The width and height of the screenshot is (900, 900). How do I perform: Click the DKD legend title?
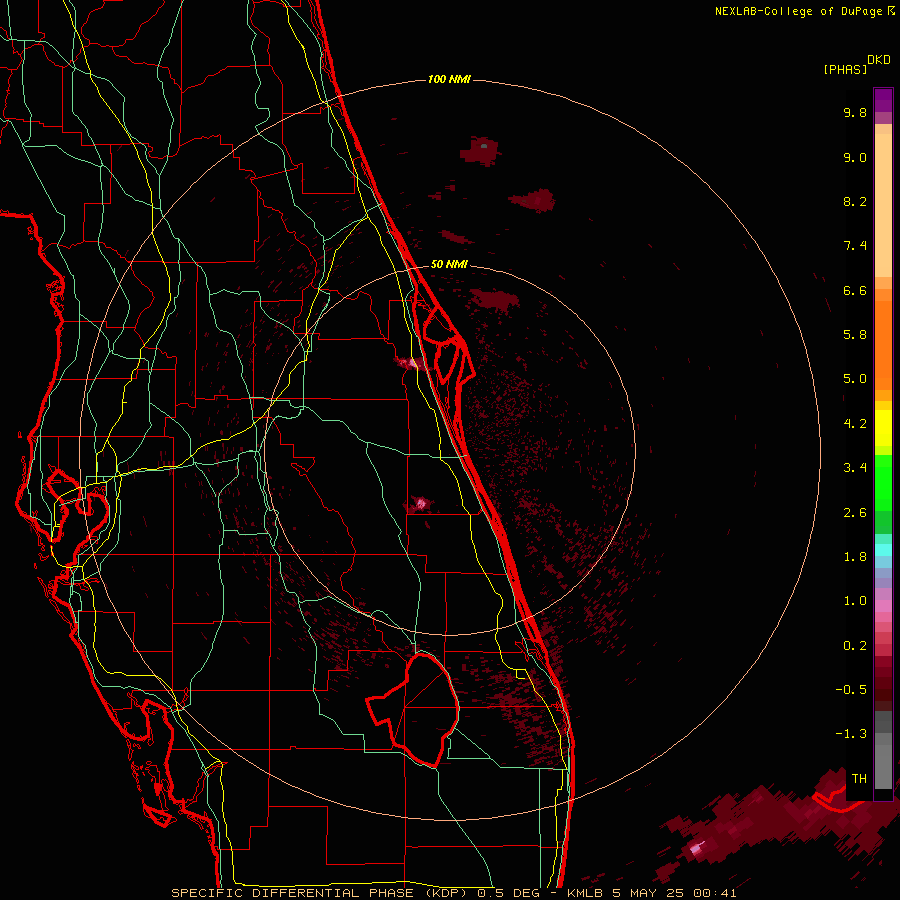(879, 60)
